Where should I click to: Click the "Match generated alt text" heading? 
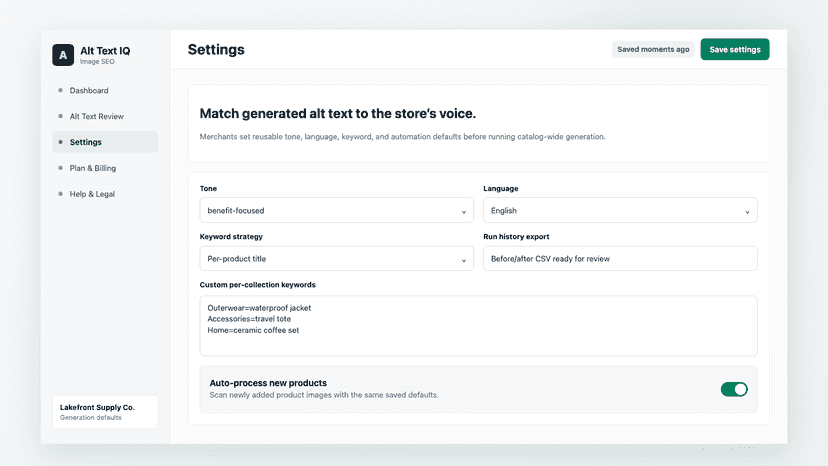tap(337, 114)
